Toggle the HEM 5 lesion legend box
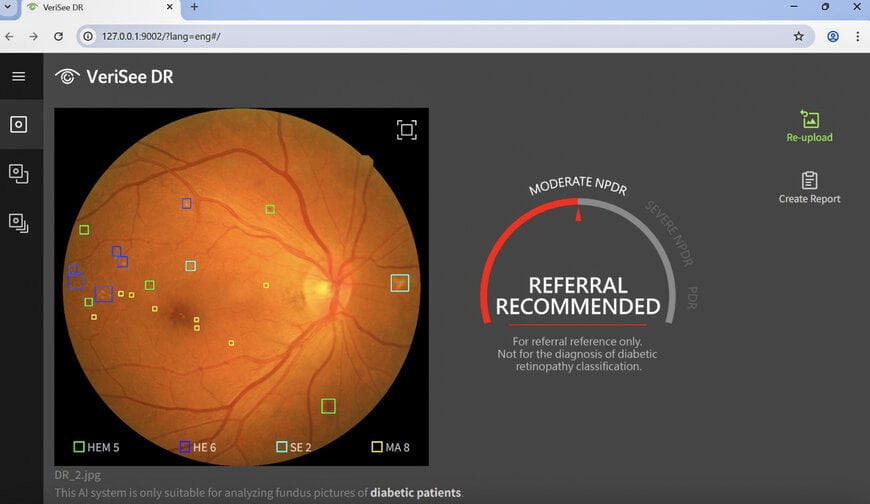 coord(79,447)
